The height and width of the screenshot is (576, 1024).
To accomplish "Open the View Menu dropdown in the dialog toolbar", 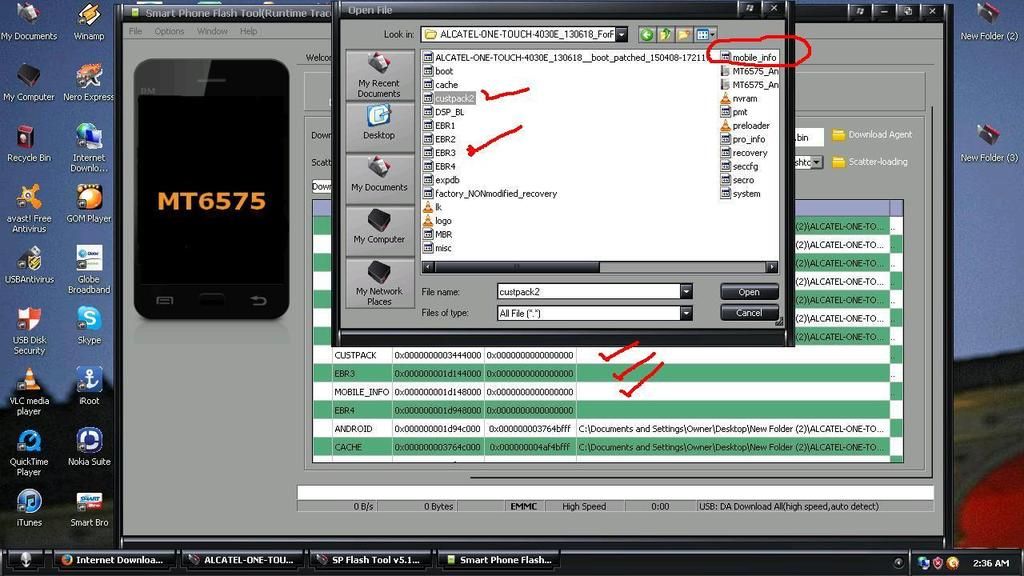I will pyautogui.click(x=706, y=35).
